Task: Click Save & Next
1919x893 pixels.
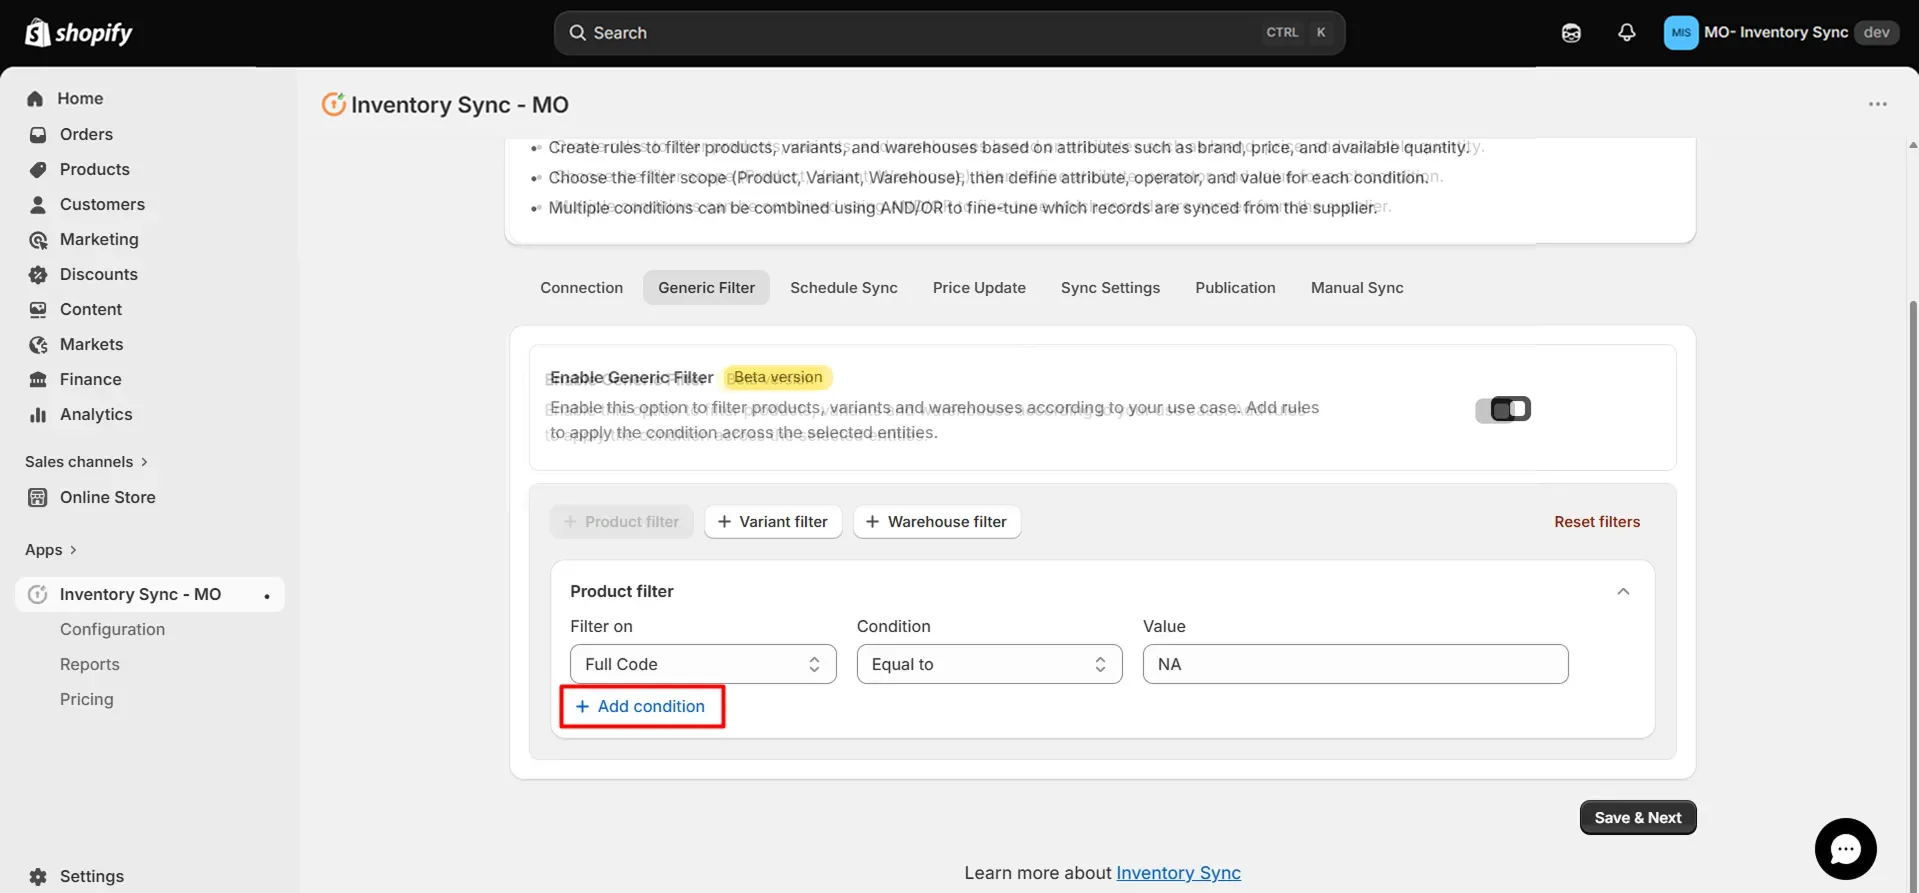Action: point(1638,817)
